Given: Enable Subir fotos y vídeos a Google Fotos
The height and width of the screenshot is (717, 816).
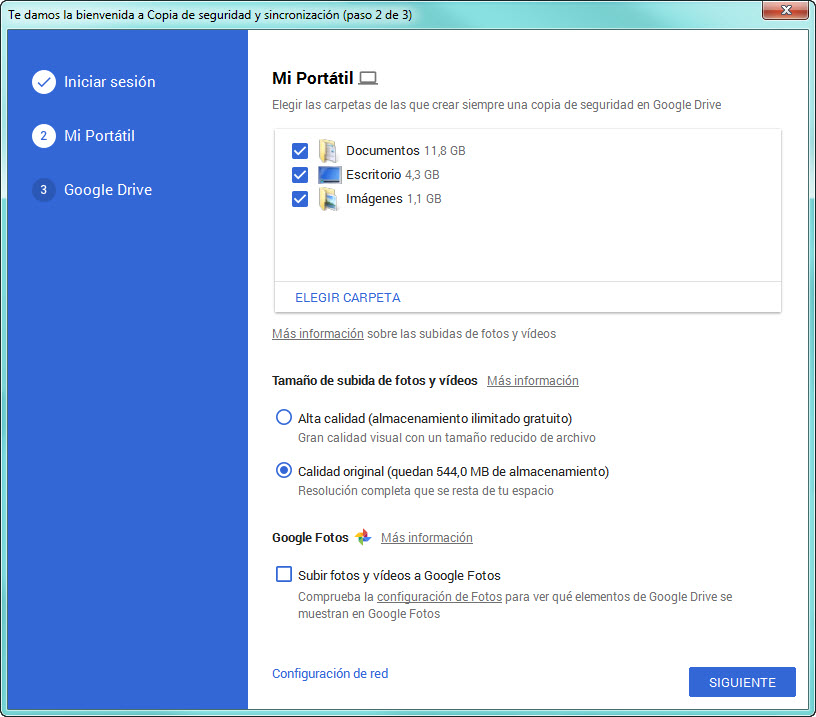Looking at the screenshot, I should [x=284, y=574].
